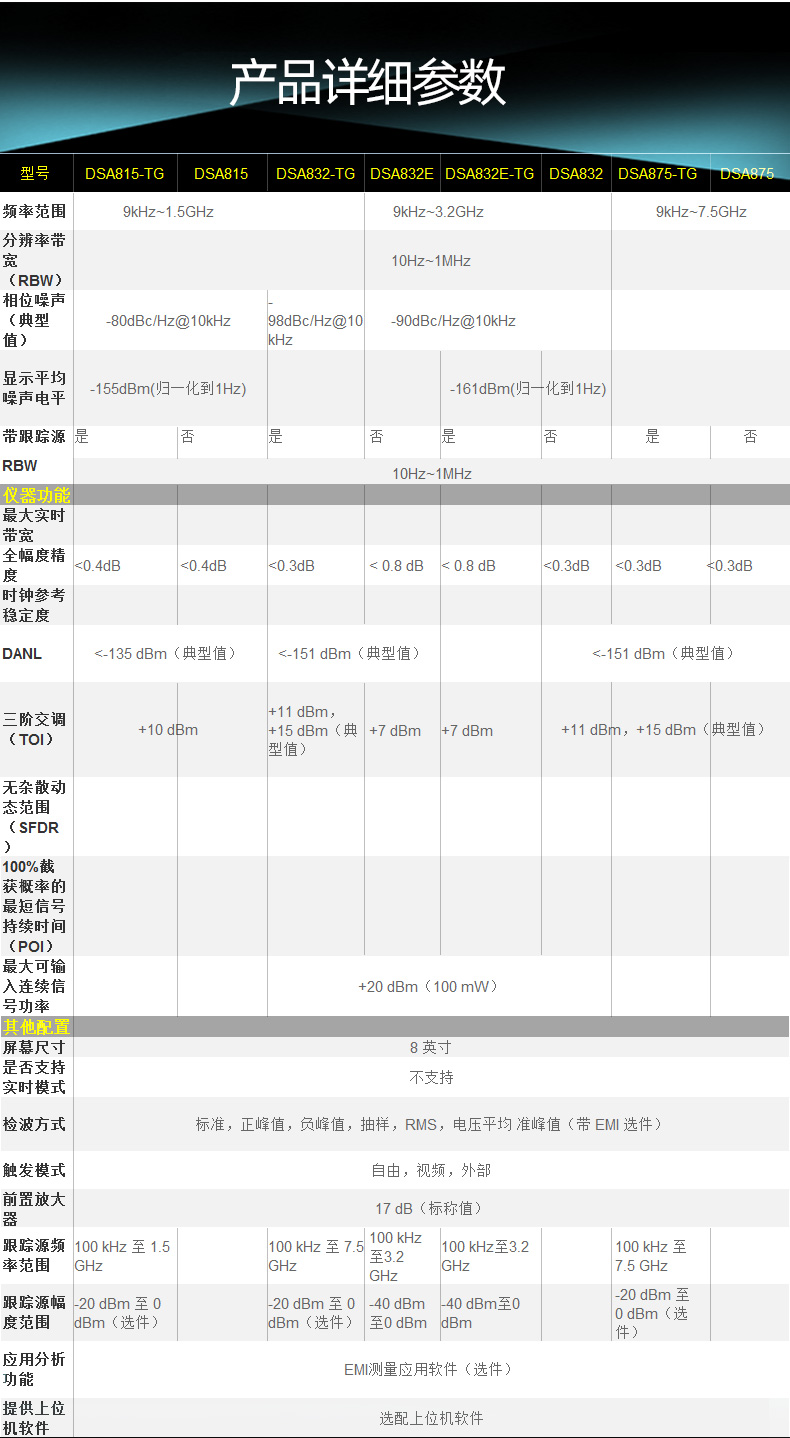Click +7 dBm under the DSA832E column
The height and width of the screenshot is (1438, 790).
(395, 731)
